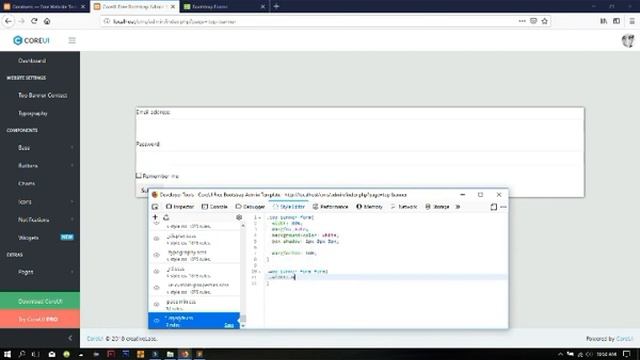
Task: Click the Pocket save icon in address bar
Action: click(x=533, y=21)
